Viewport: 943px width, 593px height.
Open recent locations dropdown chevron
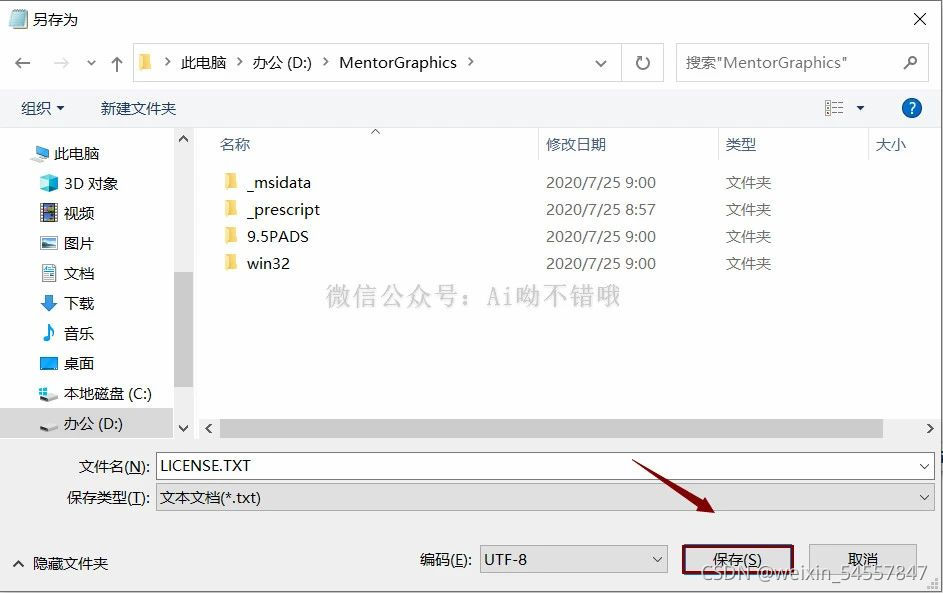[91, 63]
